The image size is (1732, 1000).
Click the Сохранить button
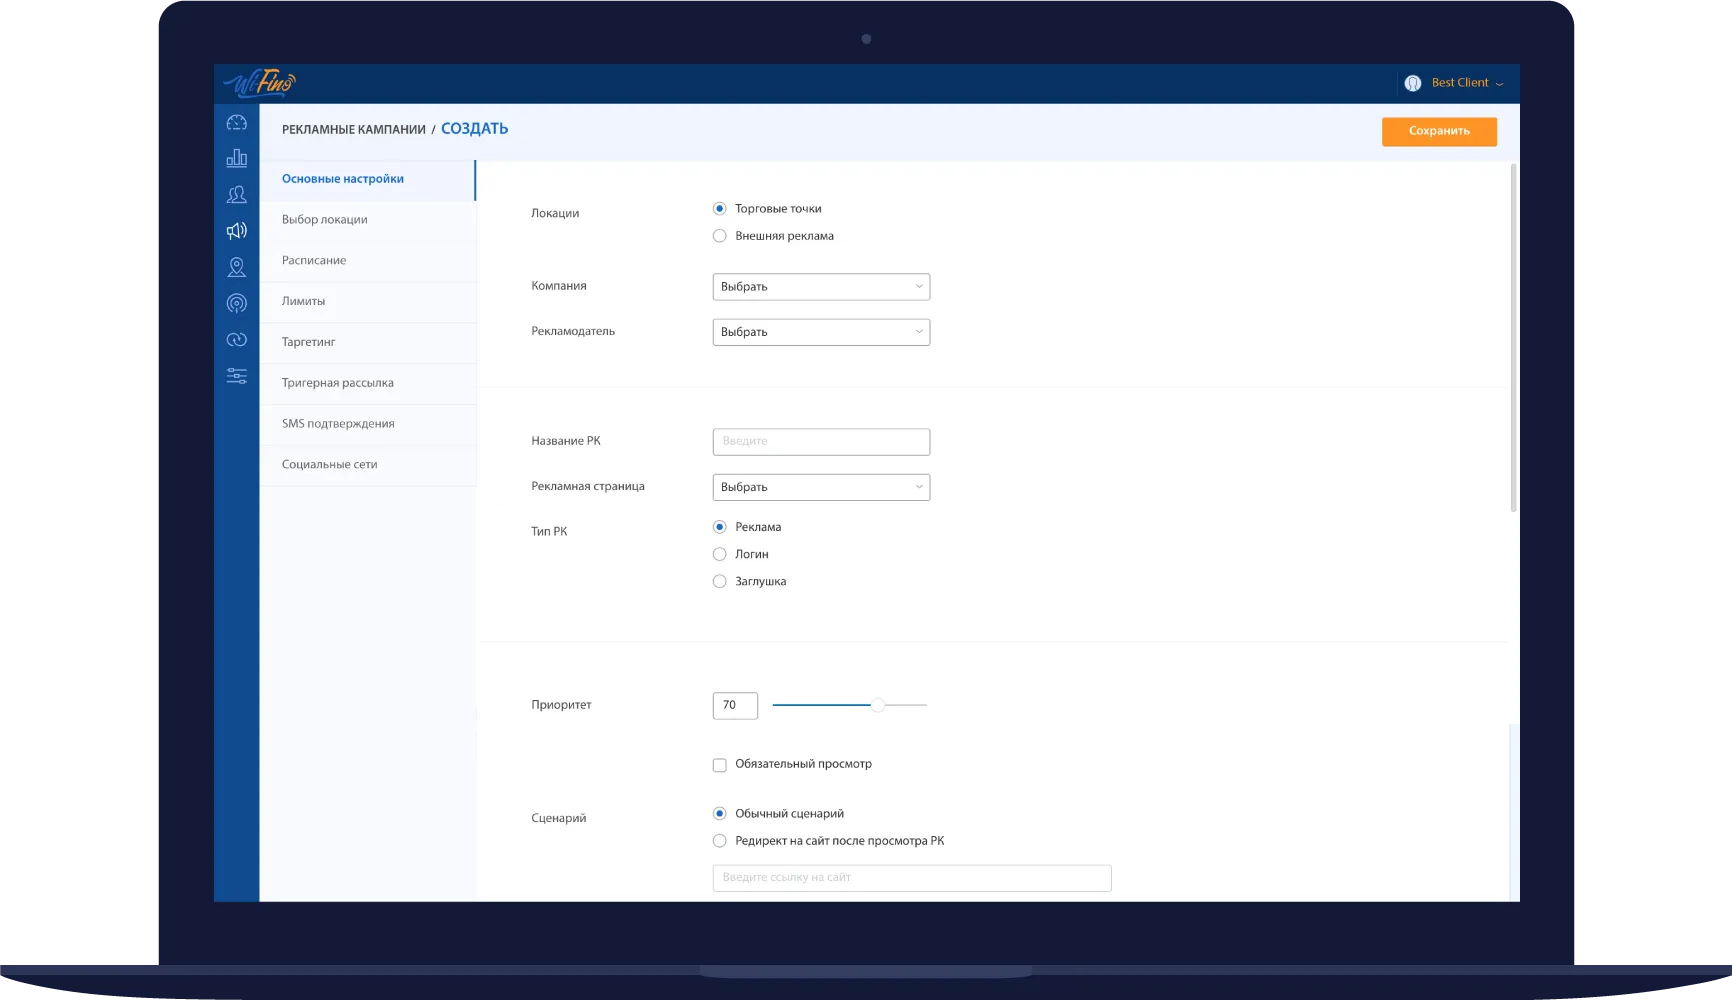1439,131
